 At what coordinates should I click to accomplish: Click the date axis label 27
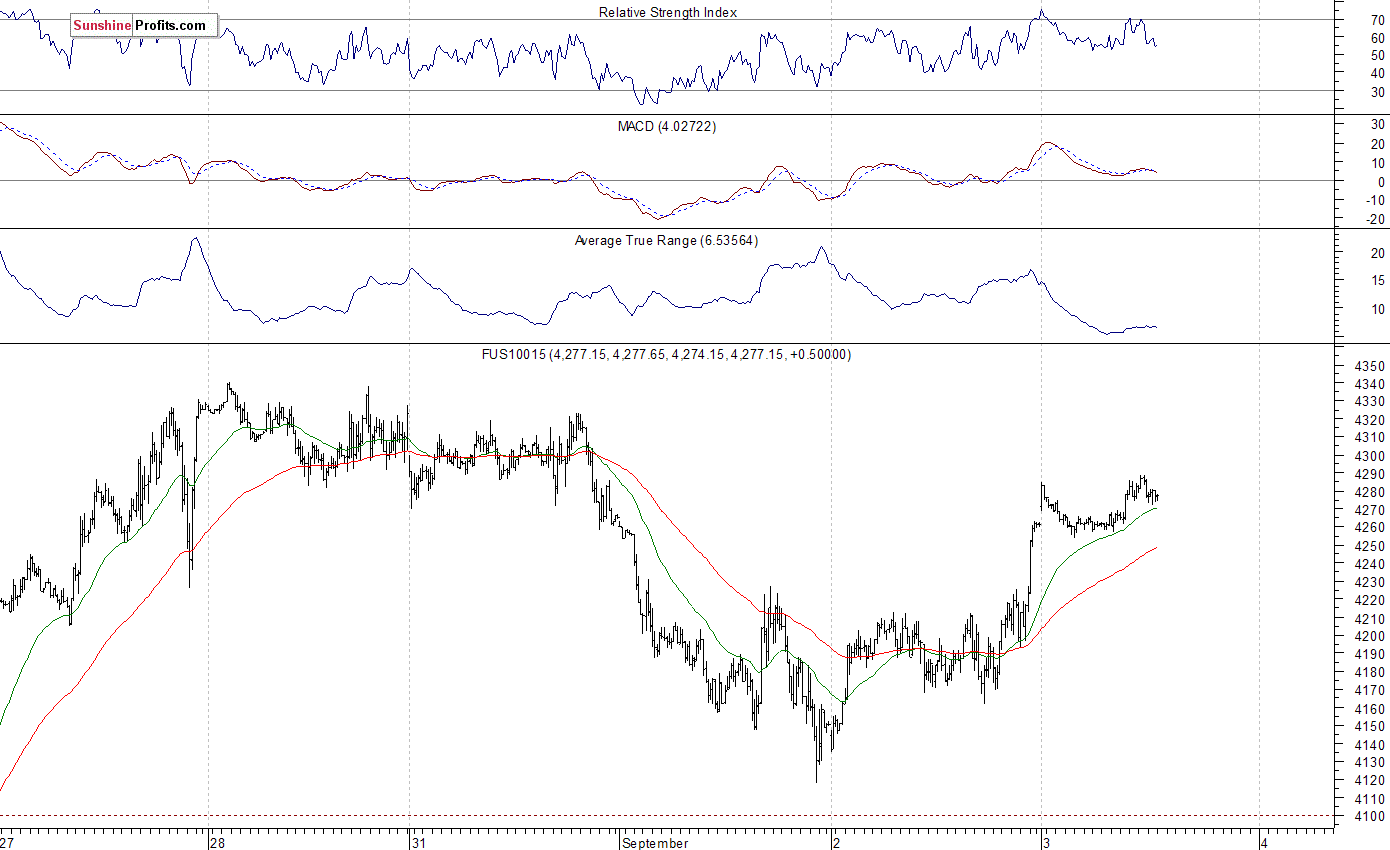(8, 843)
